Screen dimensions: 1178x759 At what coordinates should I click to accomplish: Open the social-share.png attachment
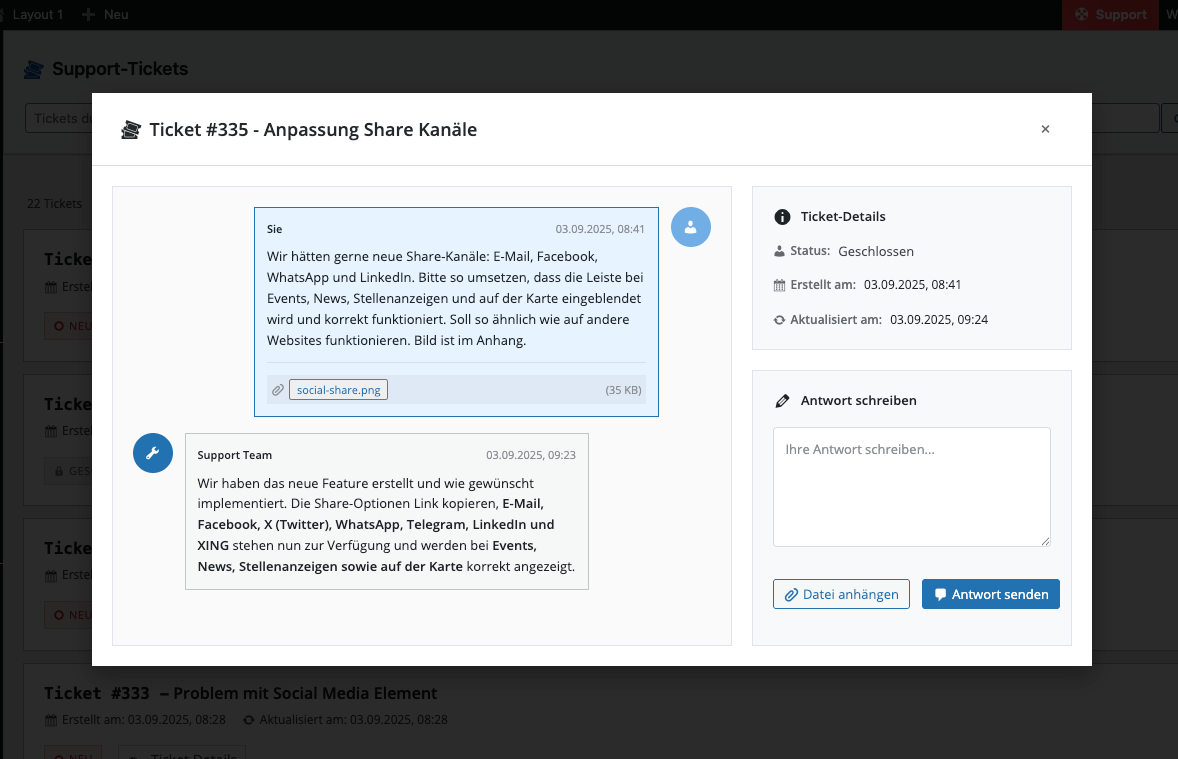[x=338, y=390]
